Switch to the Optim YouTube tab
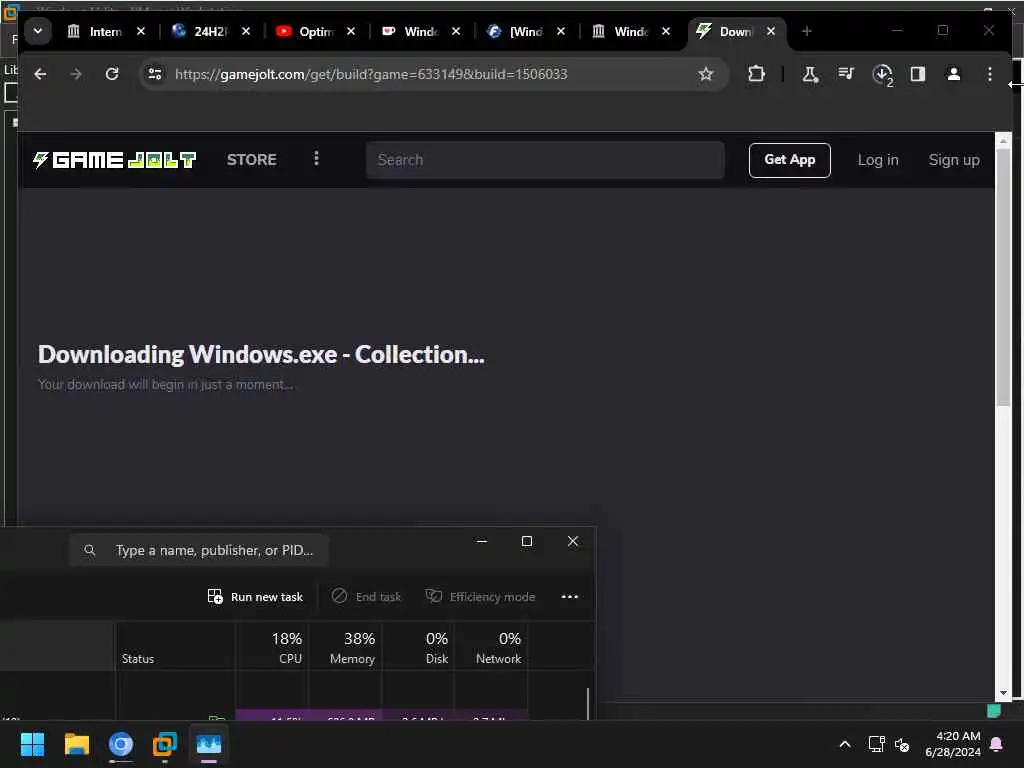 point(316,31)
